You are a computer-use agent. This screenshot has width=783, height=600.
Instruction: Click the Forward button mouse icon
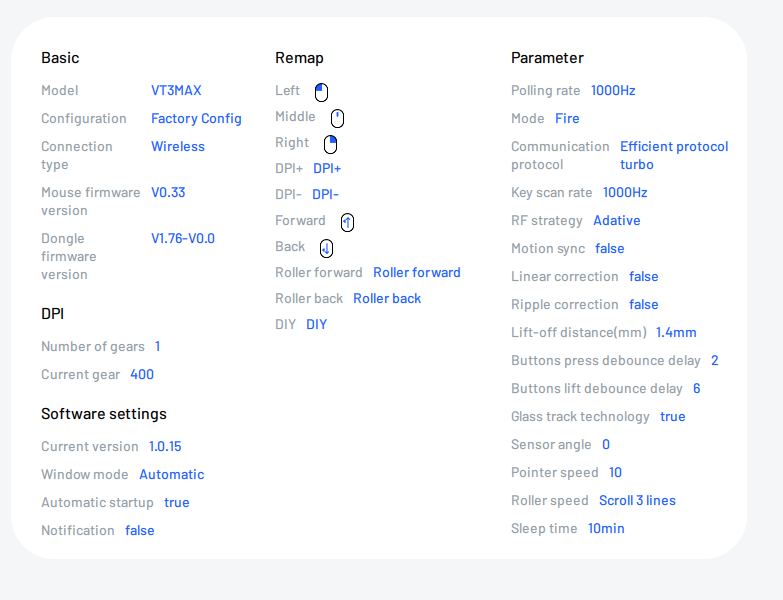347,222
